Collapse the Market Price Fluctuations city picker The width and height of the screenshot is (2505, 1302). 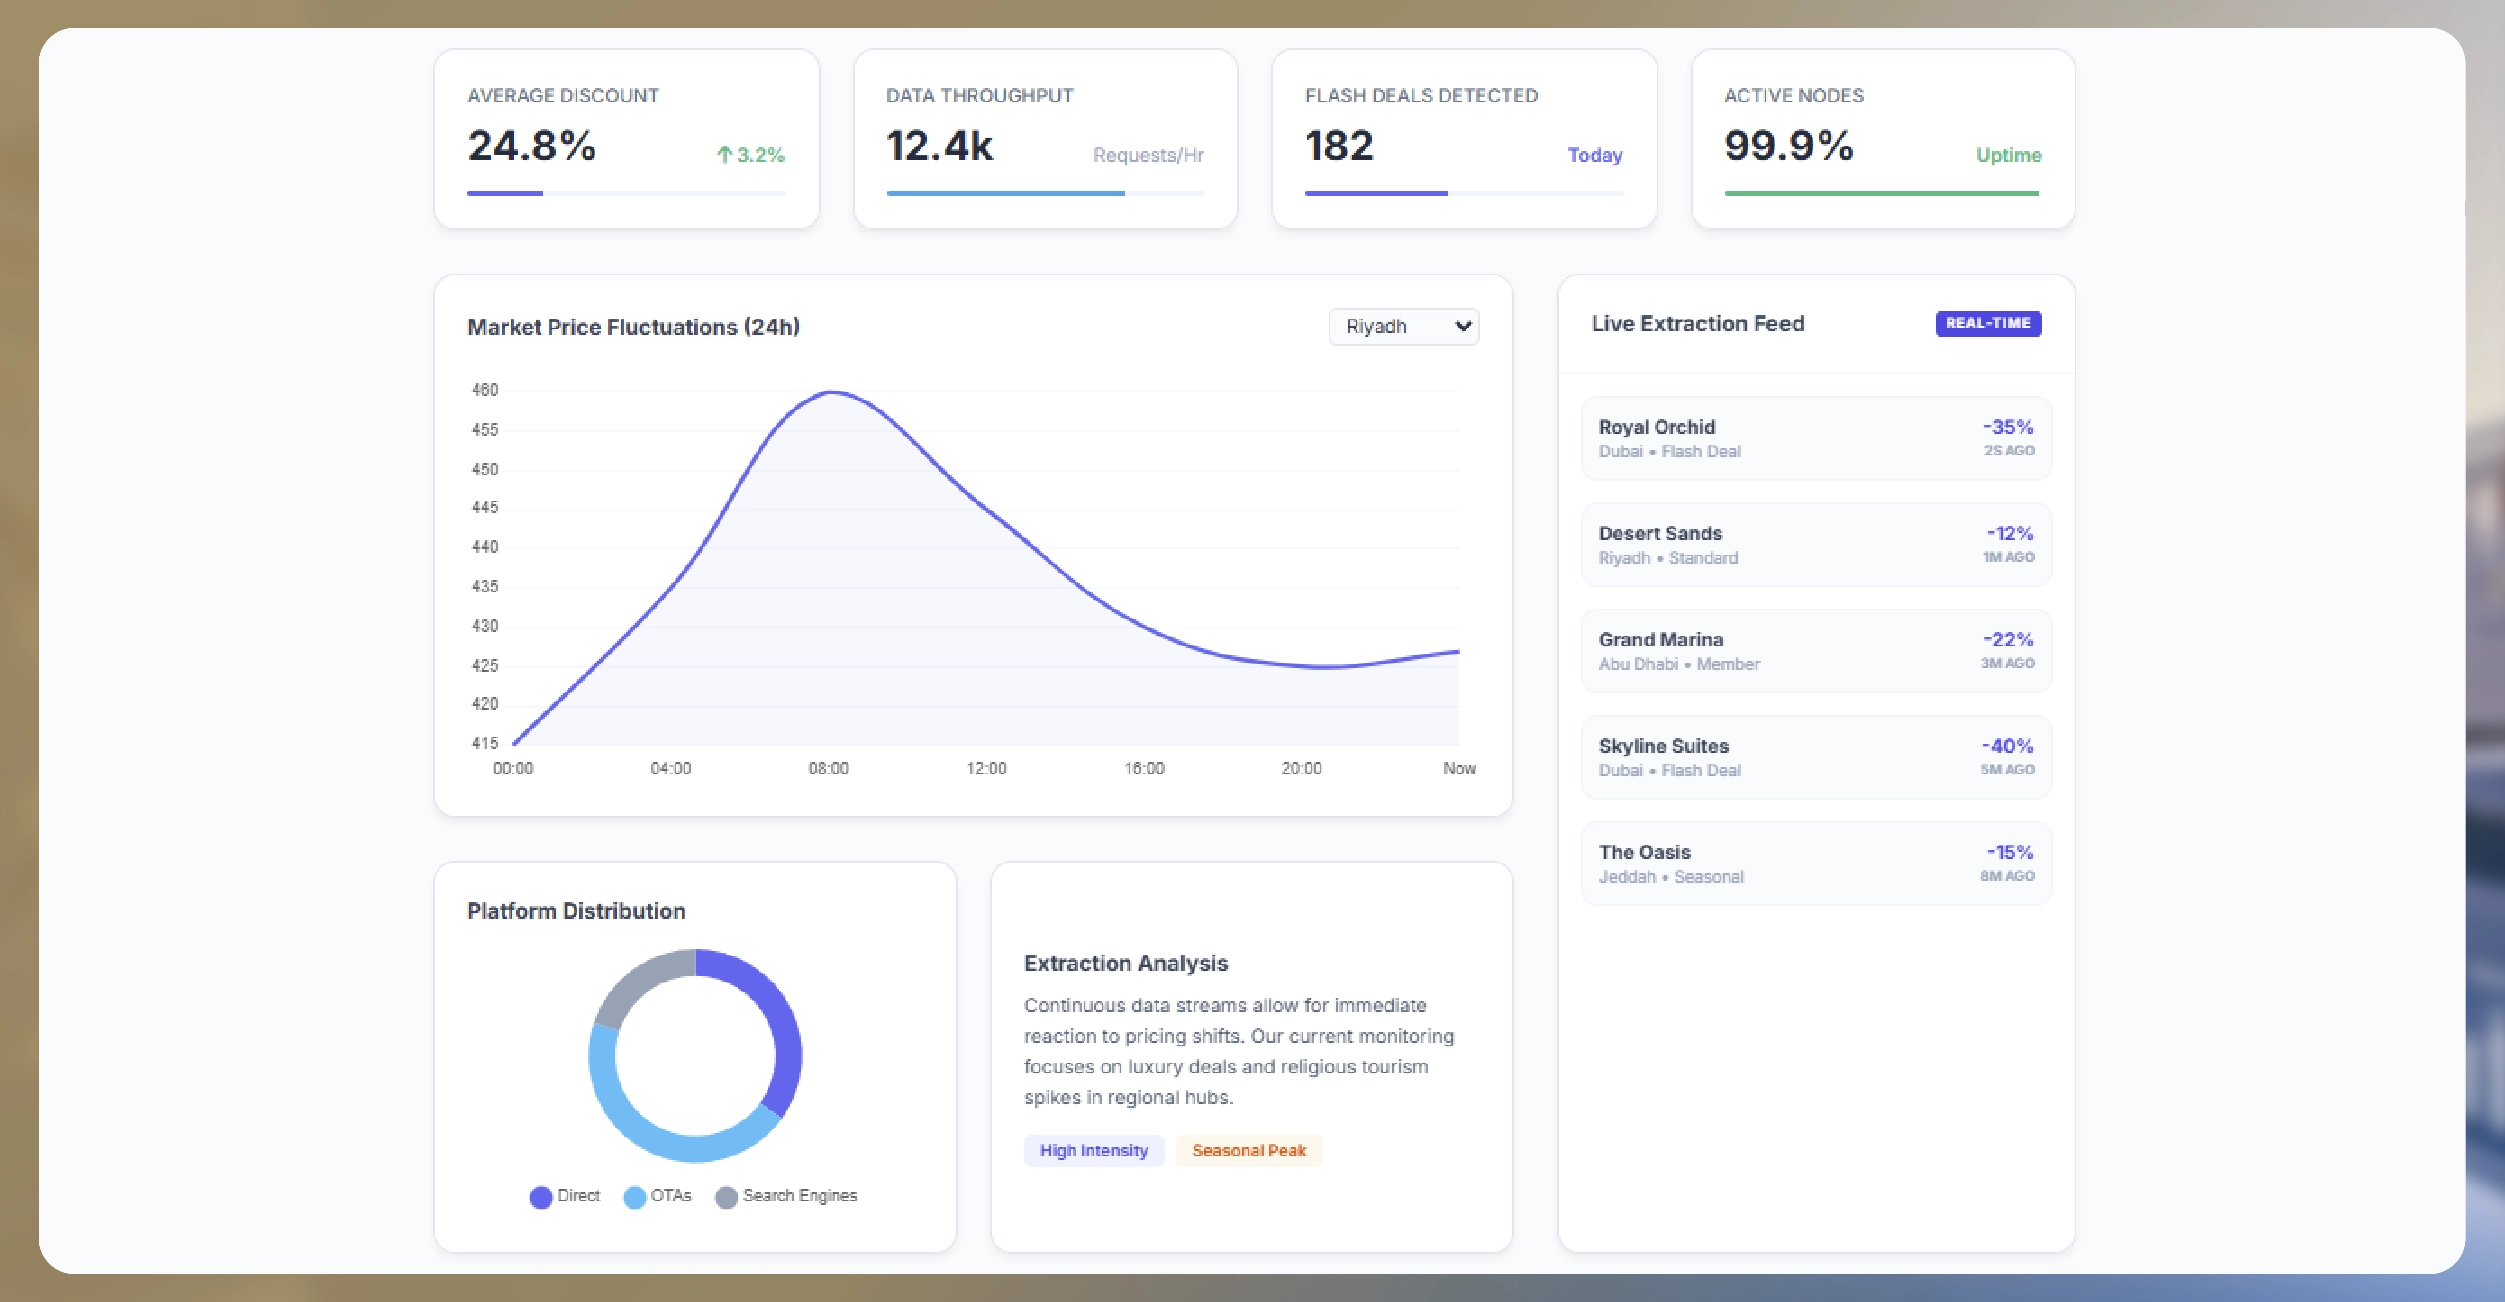pyautogui.click(x=1403, y=326)
